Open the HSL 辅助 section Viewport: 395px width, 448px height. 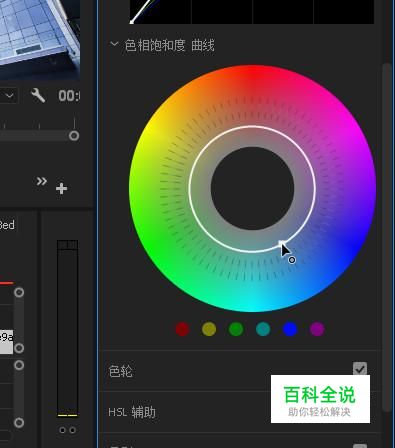click(x=132, y=412)
